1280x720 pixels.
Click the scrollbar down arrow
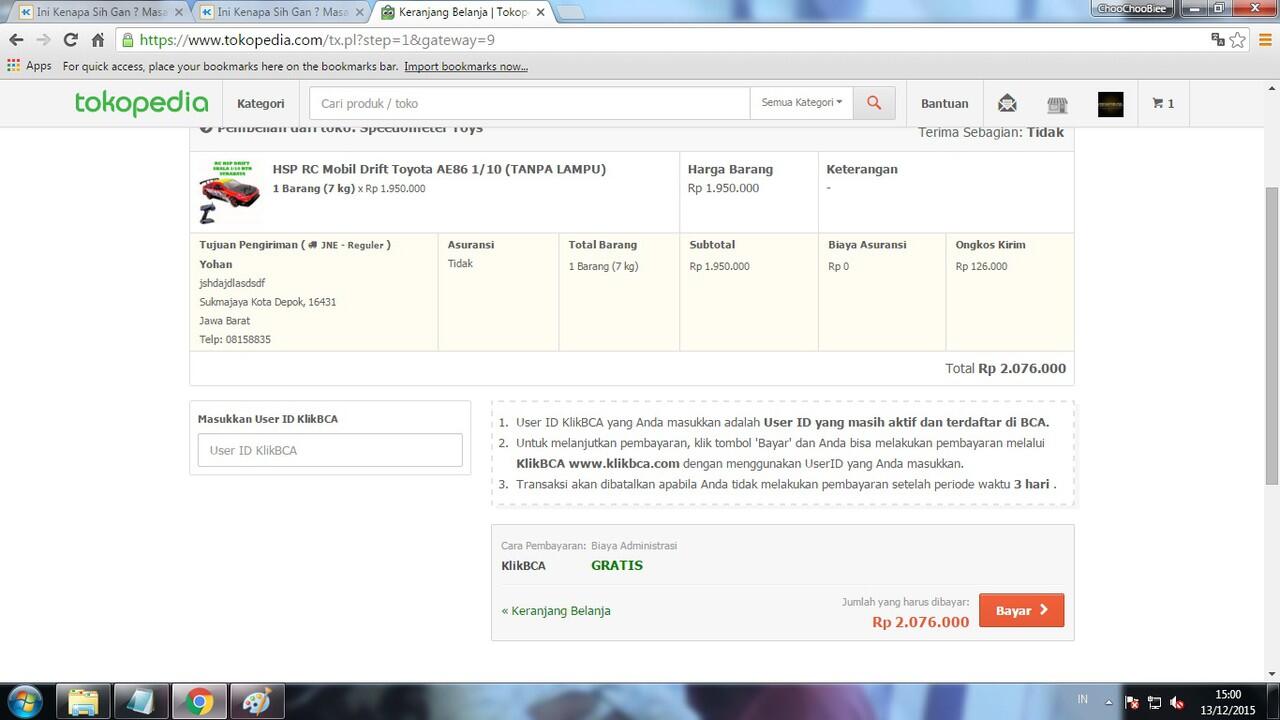click(x=1271, y=673)
